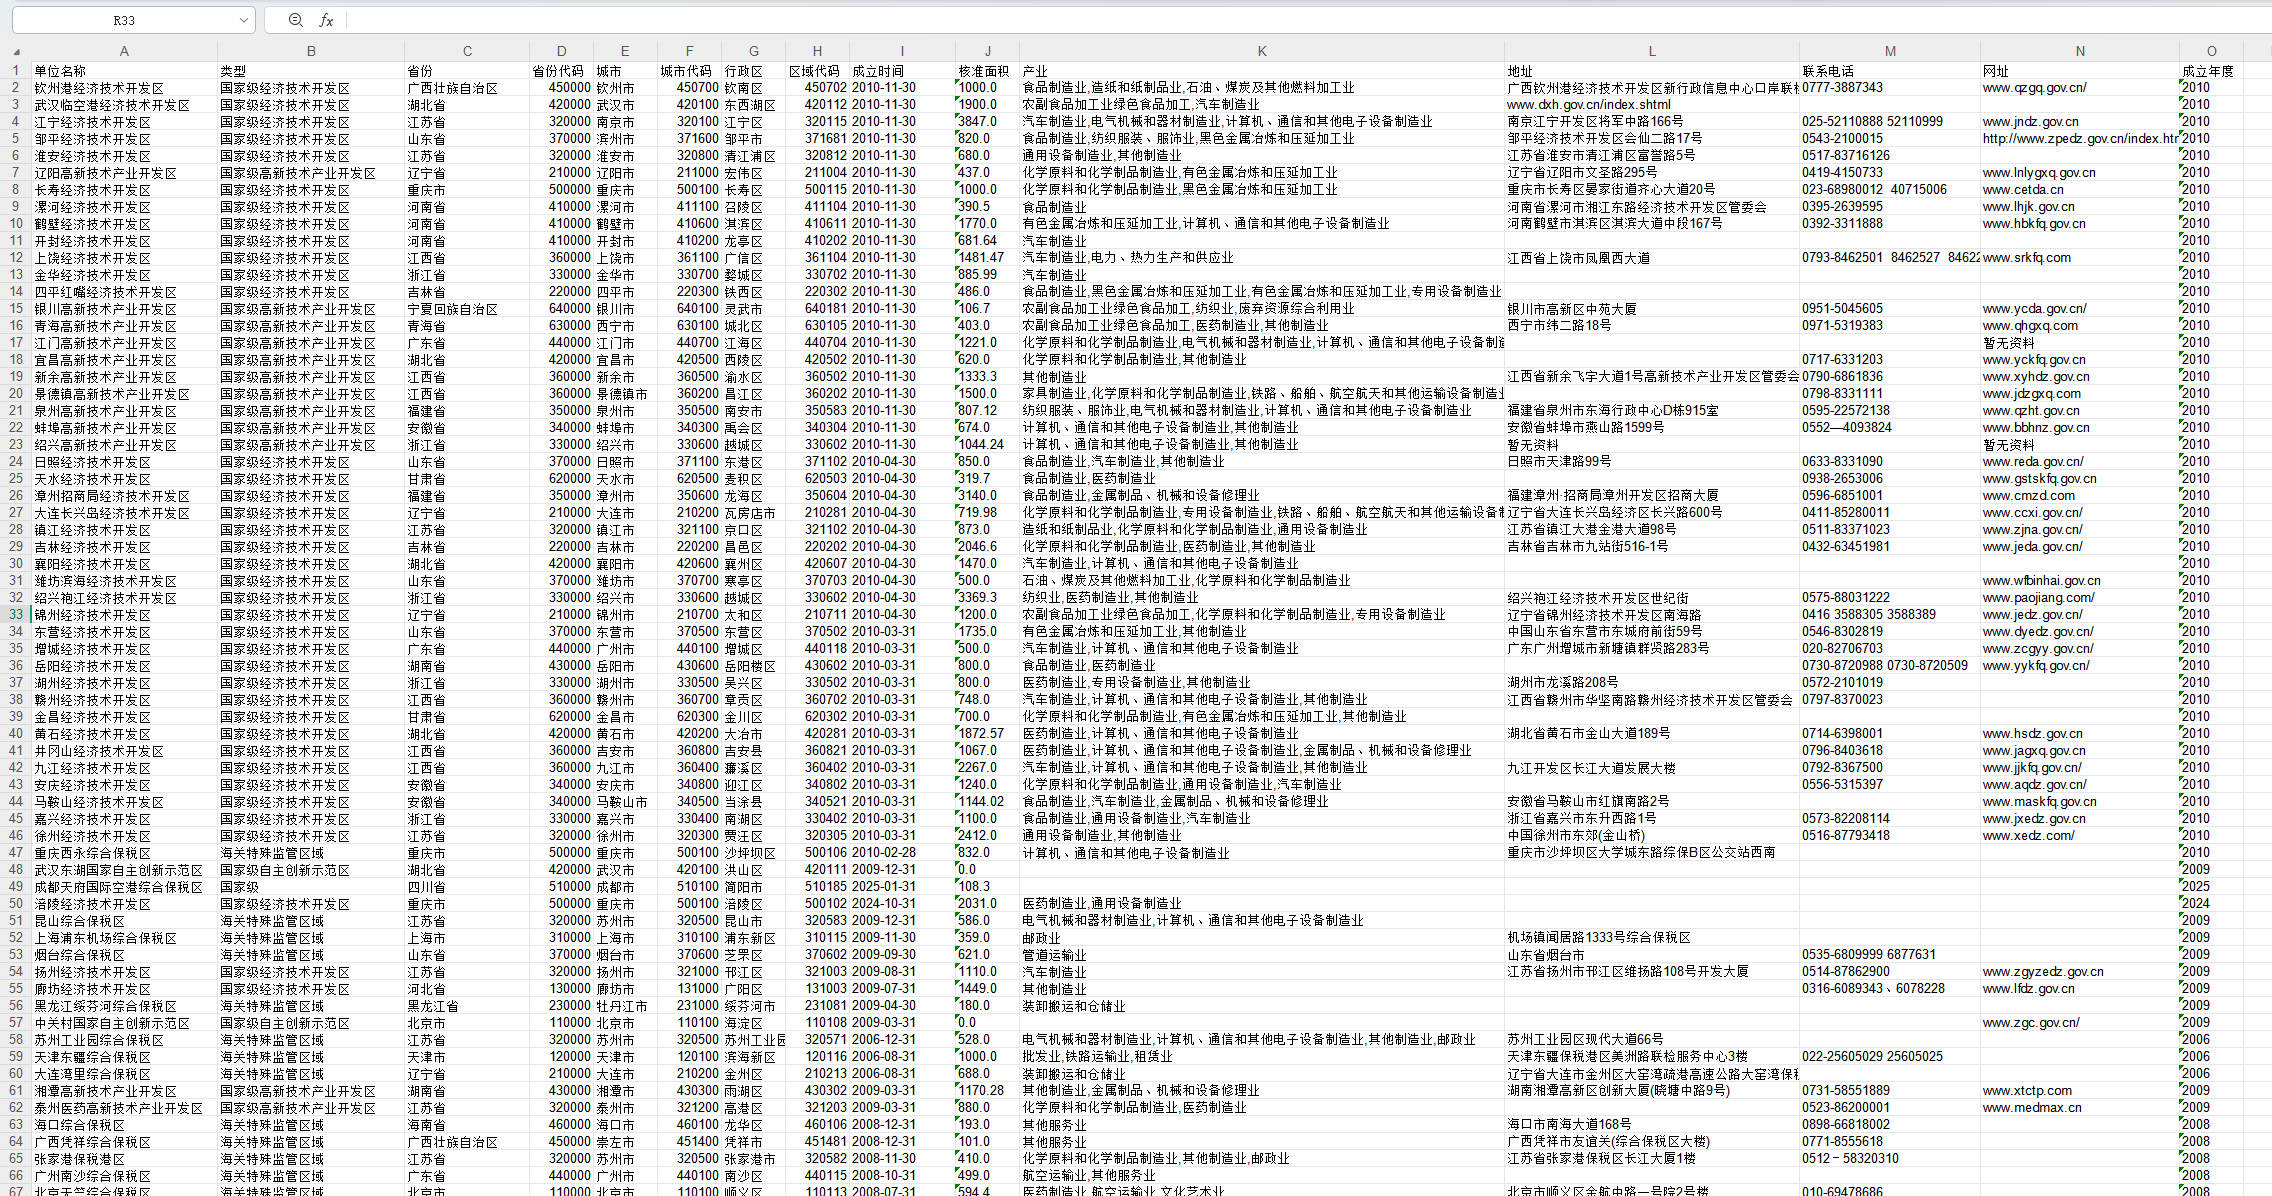The width and height of the screenshot is (2272, 1196).
Task: Click link www.medmax.cn in row 62
Action: point(2031,1108)
